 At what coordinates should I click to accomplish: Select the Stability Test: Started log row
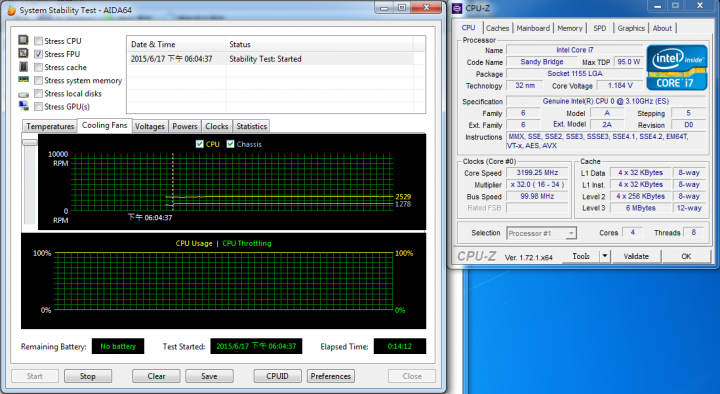270,59
